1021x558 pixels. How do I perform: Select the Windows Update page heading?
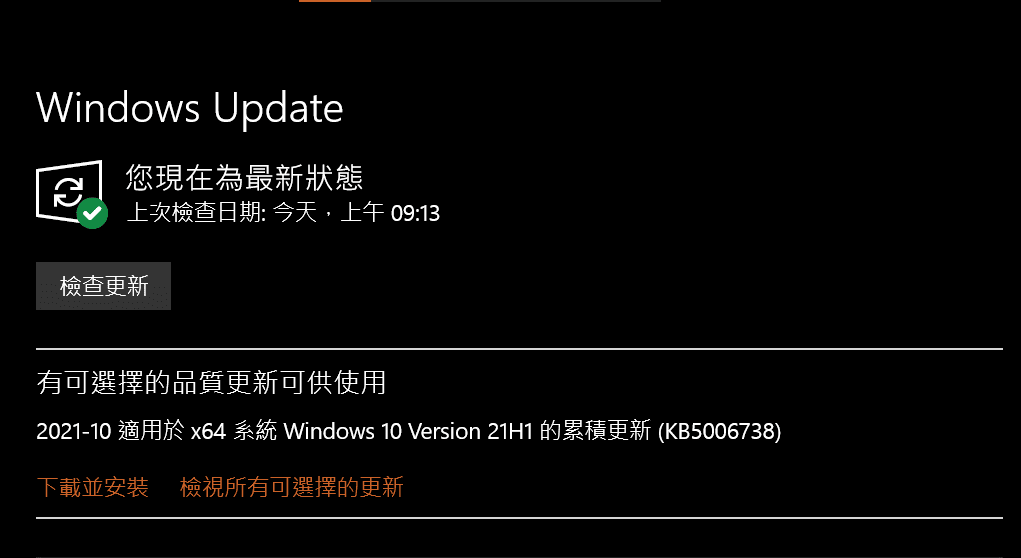point(189,108)
